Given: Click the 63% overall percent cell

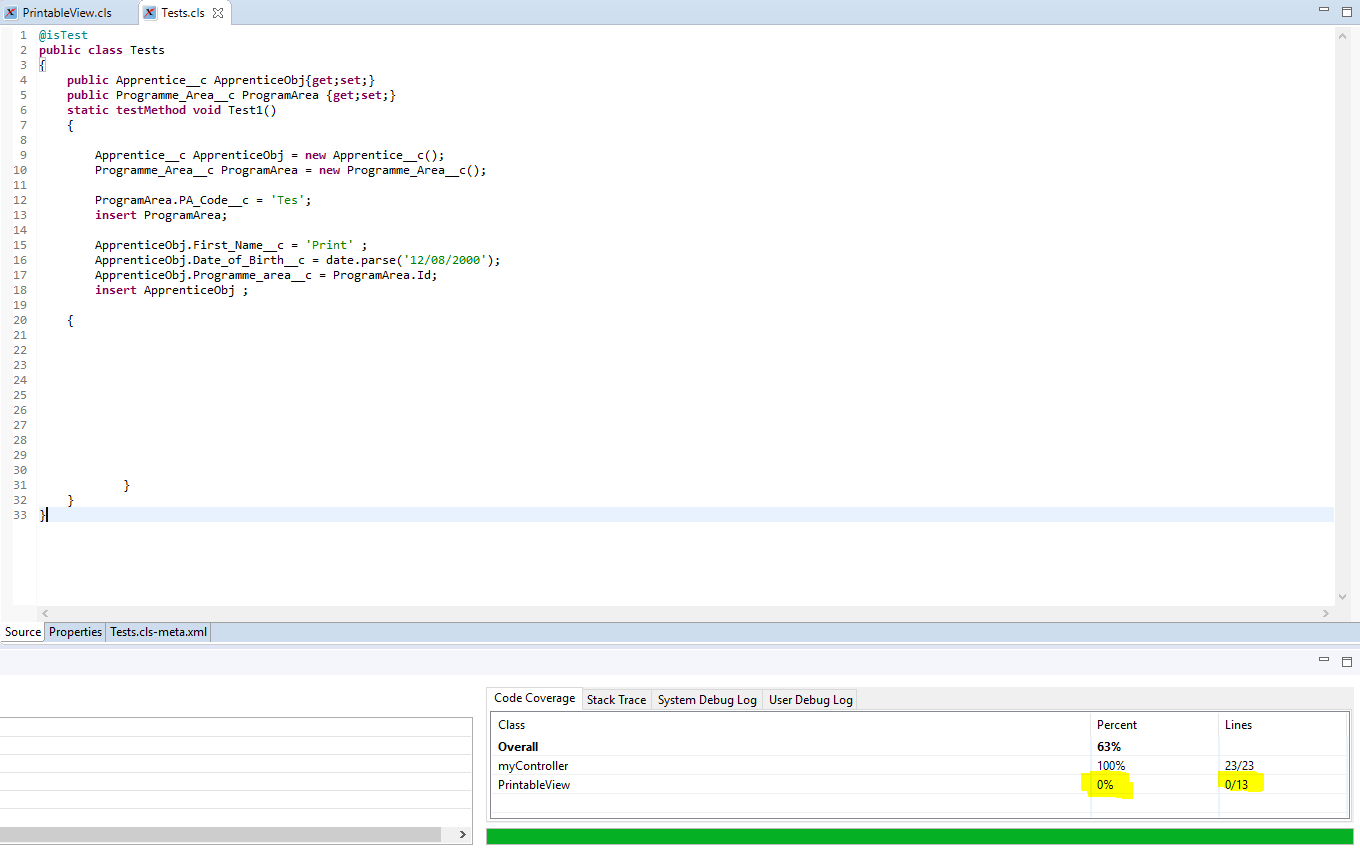Looking at the screenshot, I should pyautogui.click(x=1109, y=747).
